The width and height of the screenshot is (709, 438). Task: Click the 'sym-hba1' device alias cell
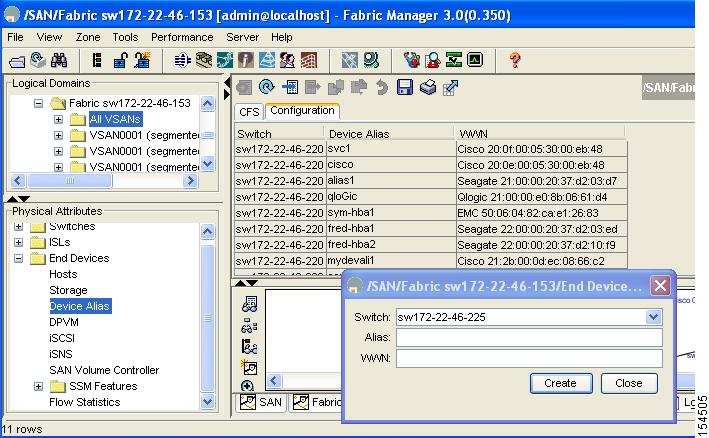(x=391, y=213)
